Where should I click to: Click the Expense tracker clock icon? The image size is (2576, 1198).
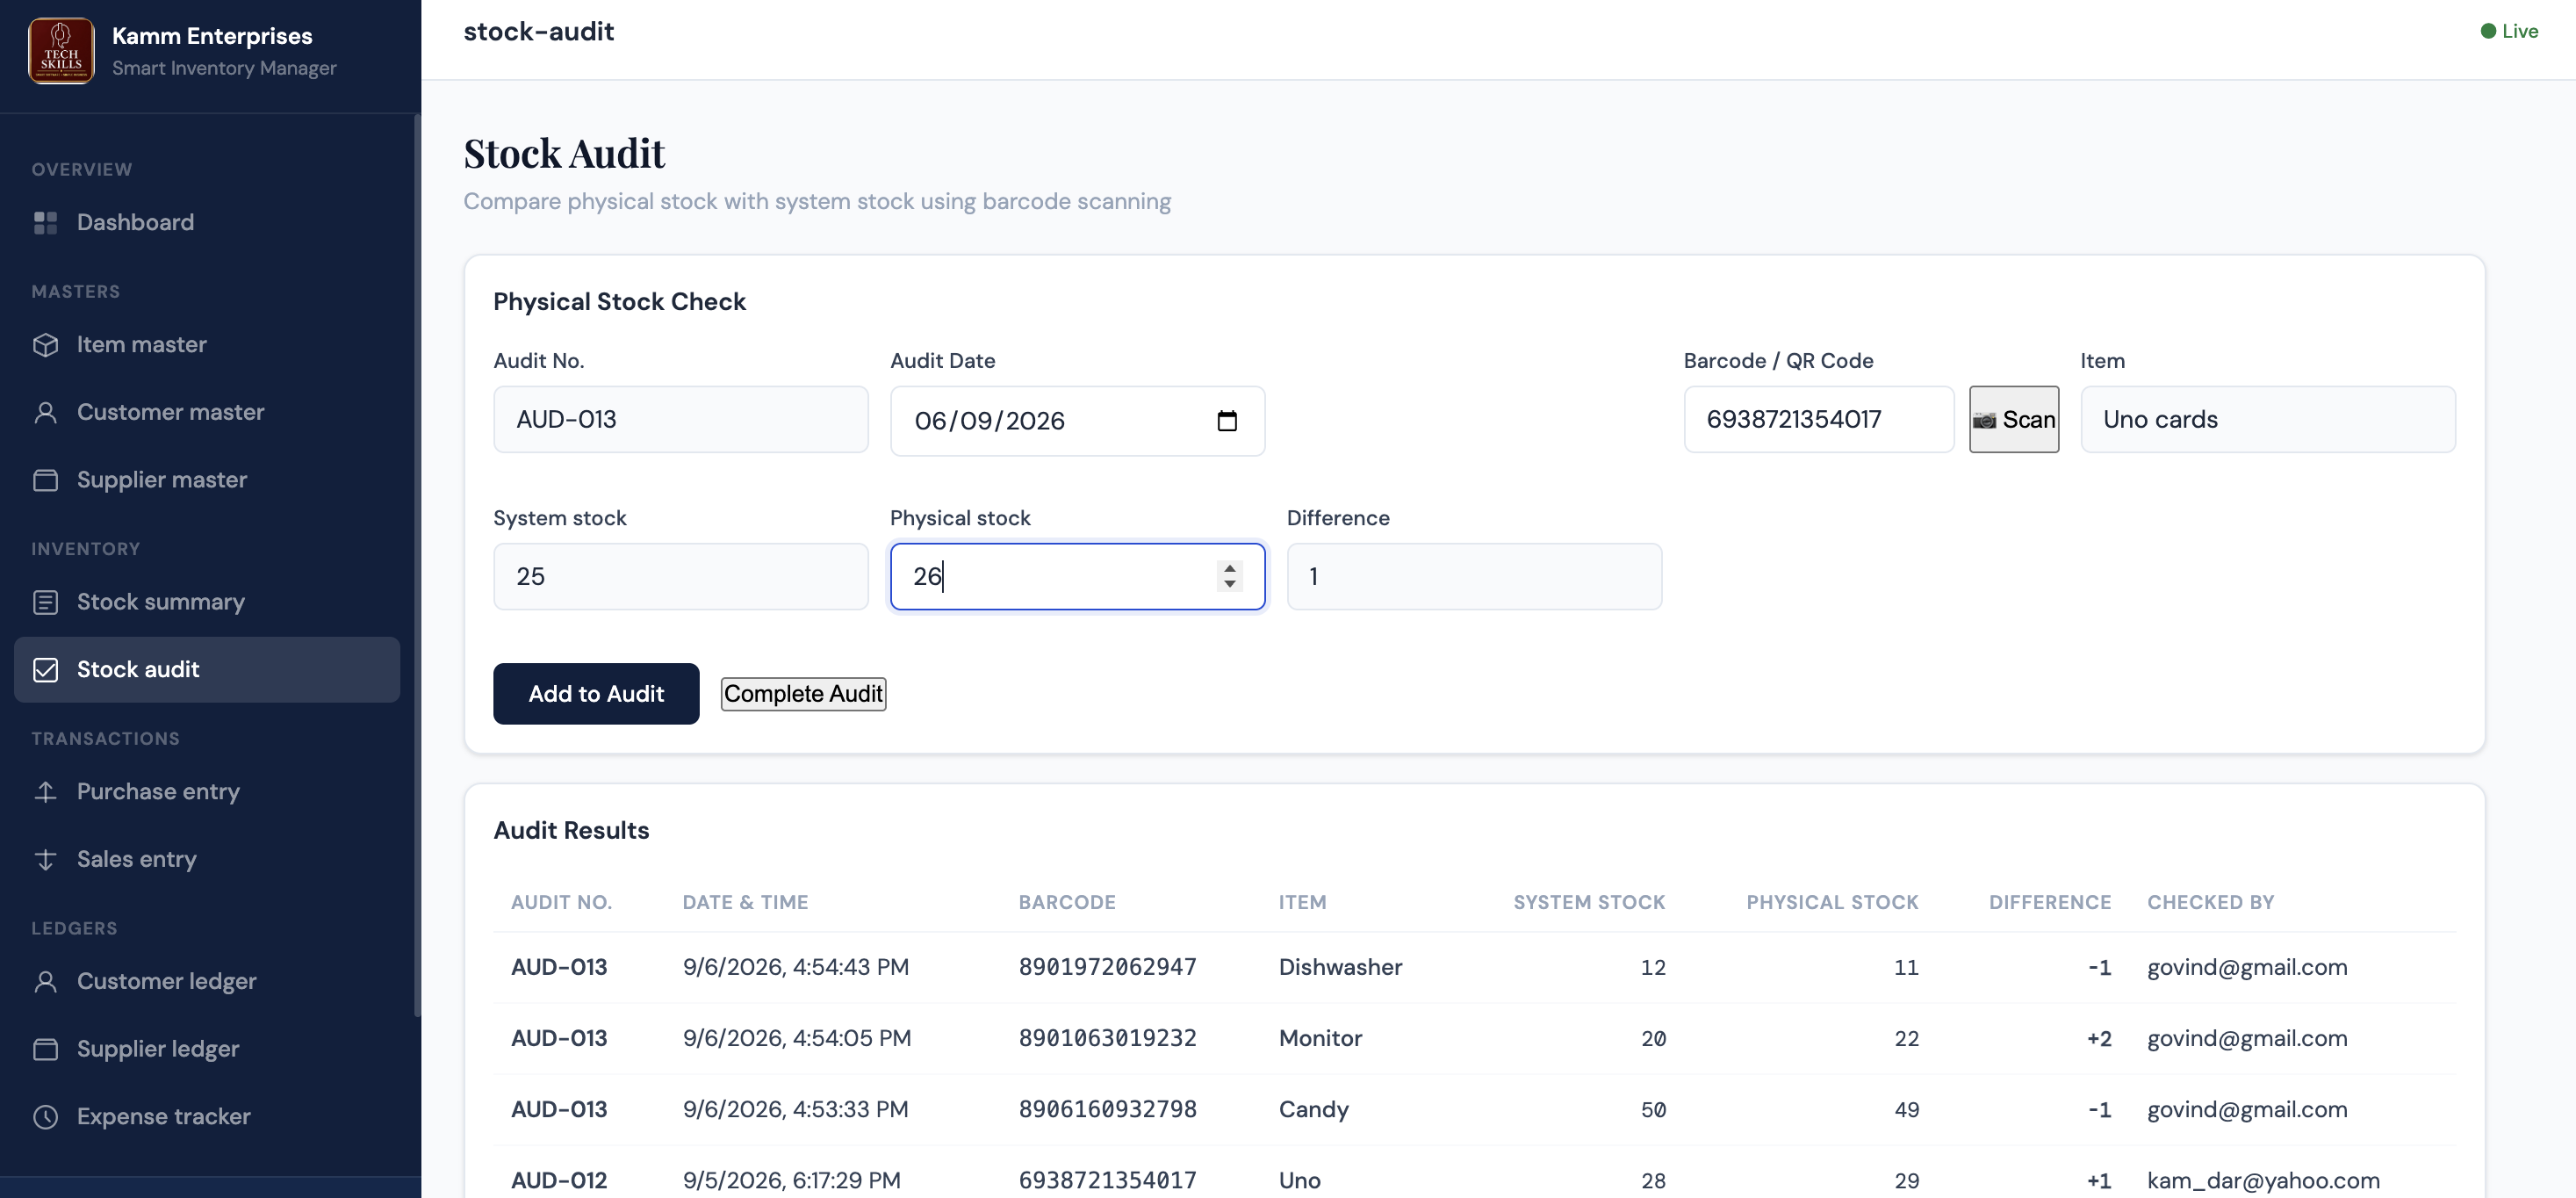pyautogui.click(x=45, y=1117)
